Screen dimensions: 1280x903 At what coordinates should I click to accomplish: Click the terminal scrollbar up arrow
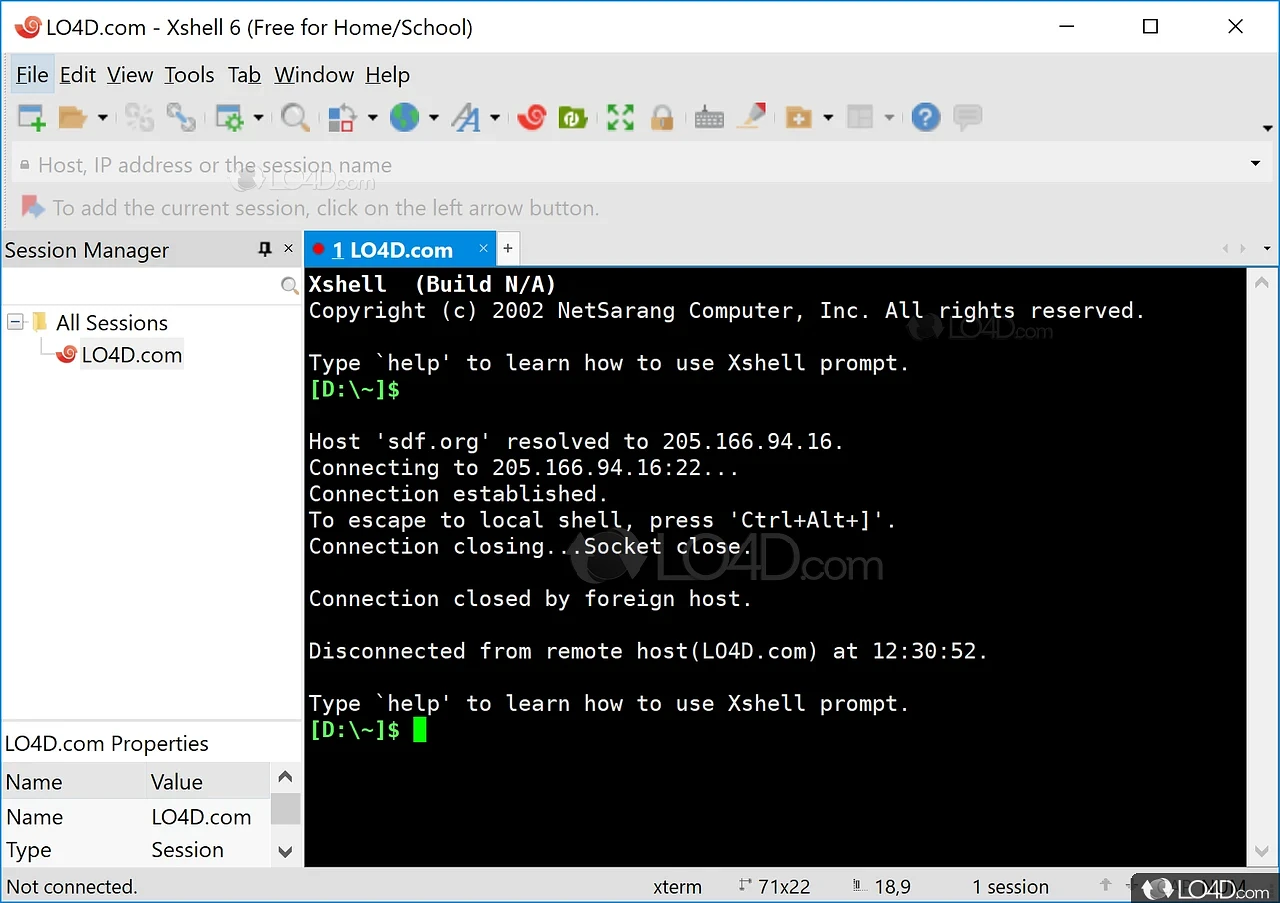1262,283
